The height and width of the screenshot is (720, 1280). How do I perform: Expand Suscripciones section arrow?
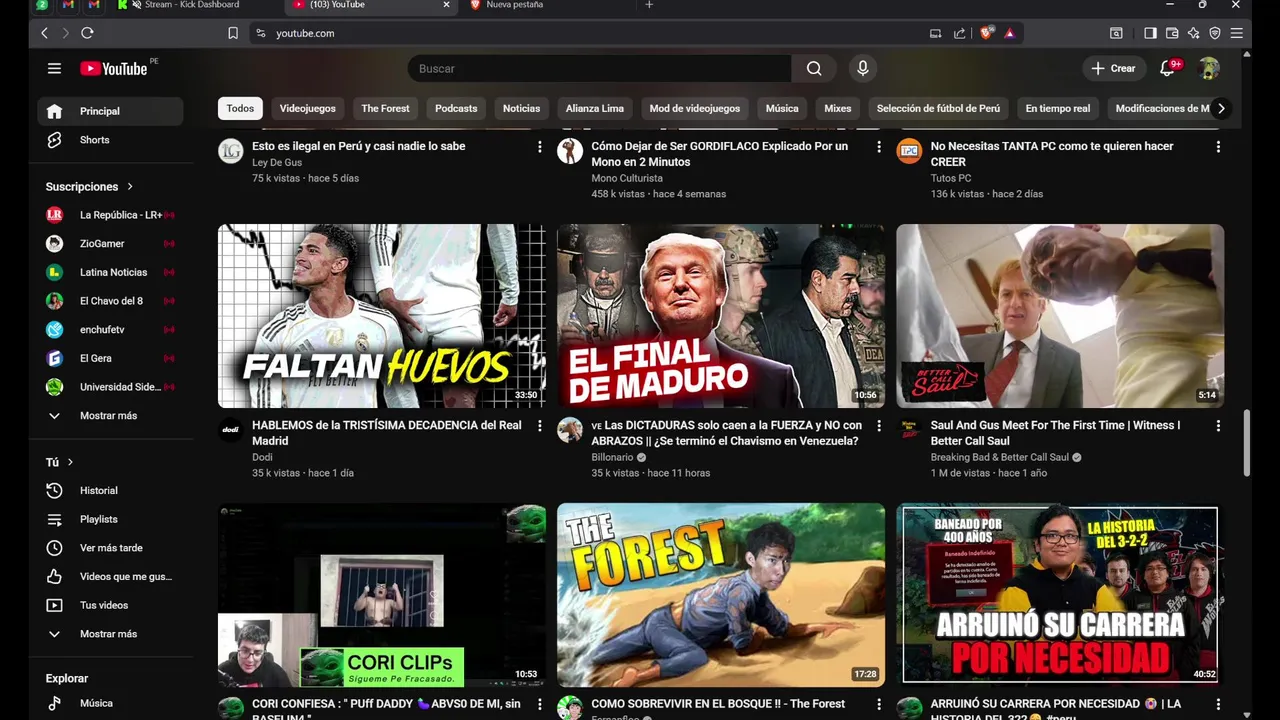point(130,187)
